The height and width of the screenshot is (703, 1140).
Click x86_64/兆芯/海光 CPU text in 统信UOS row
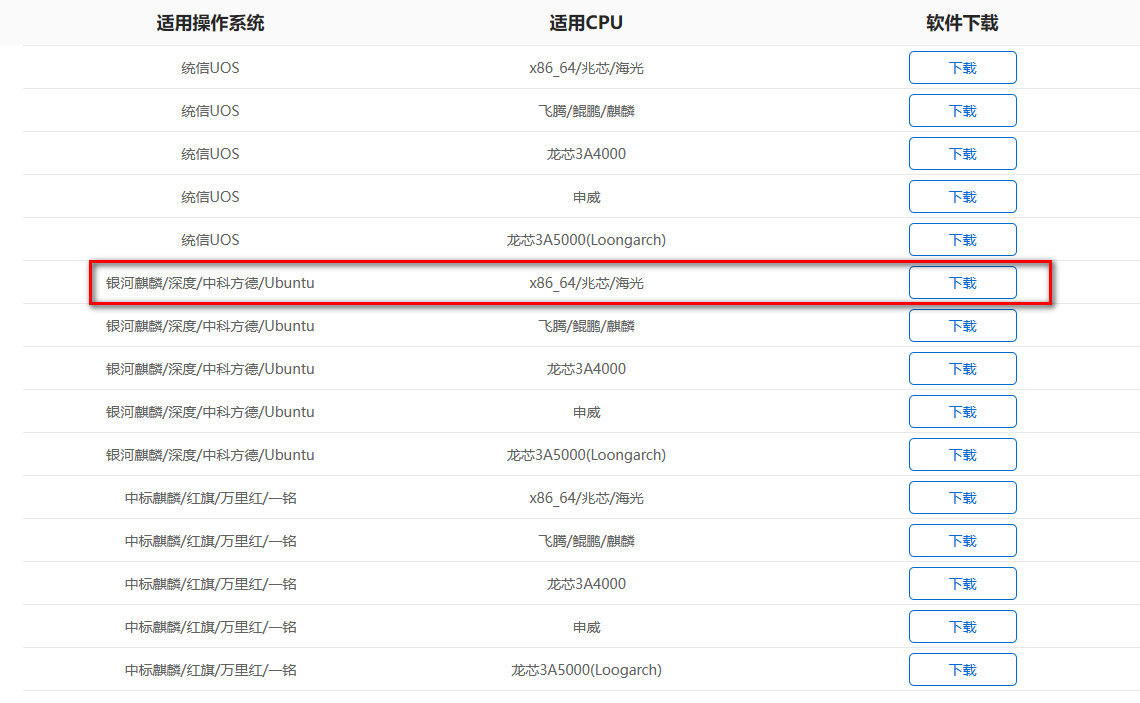point(586,68)
